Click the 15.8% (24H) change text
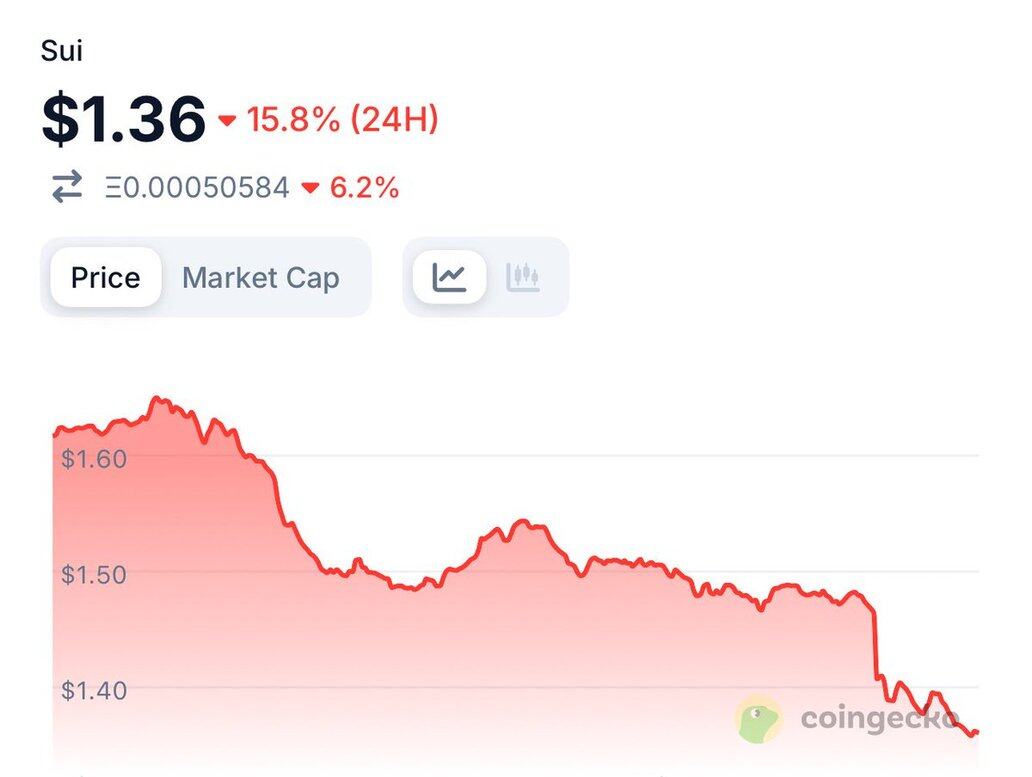 [342, 120]
